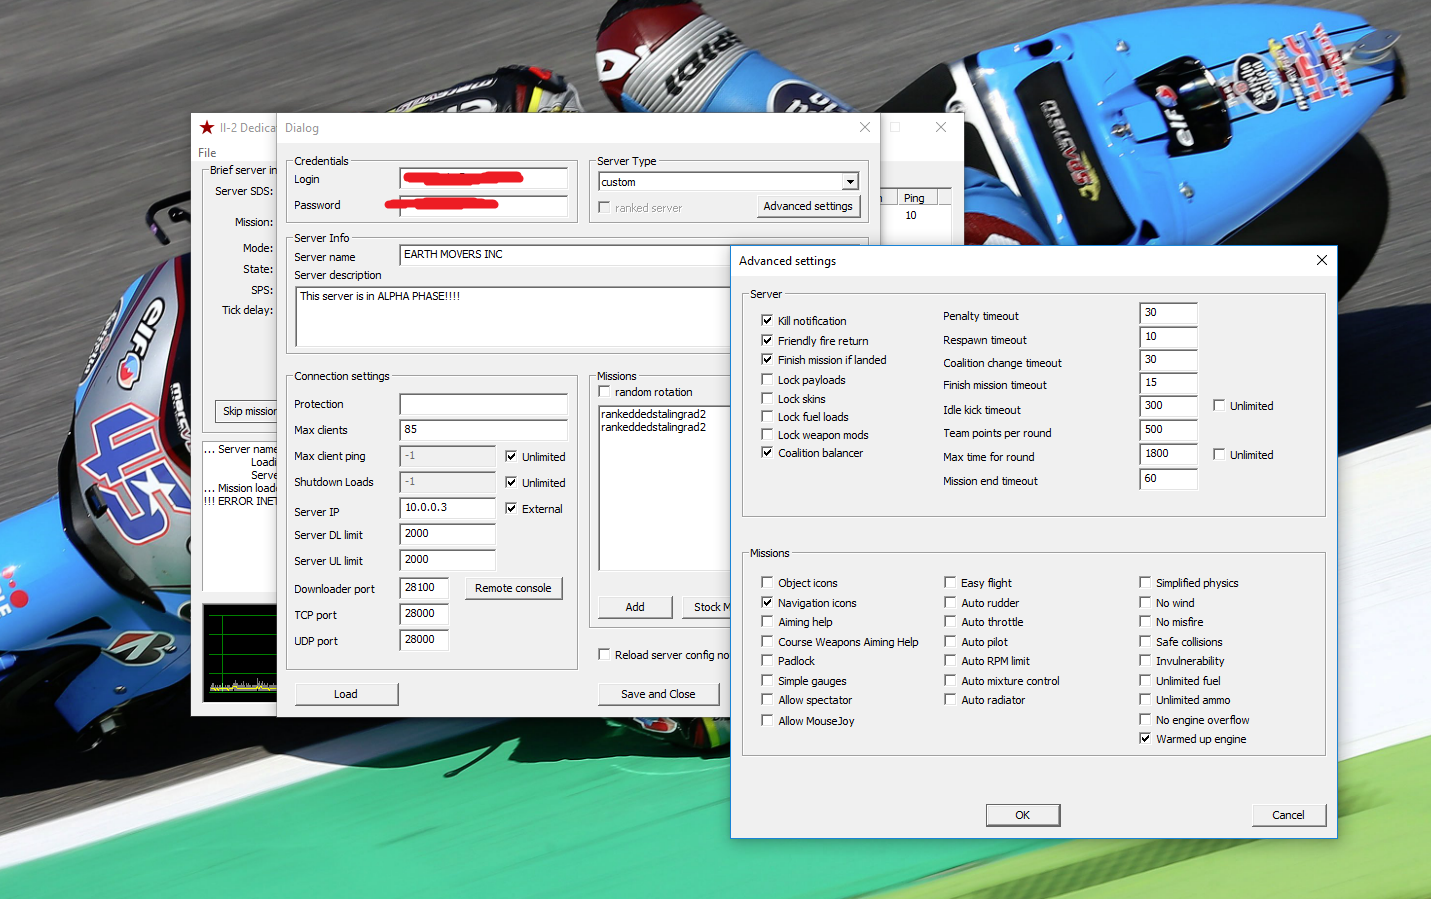Uncheck Coalition balancer
This screenshot has height=899, width=1431.
767,452
